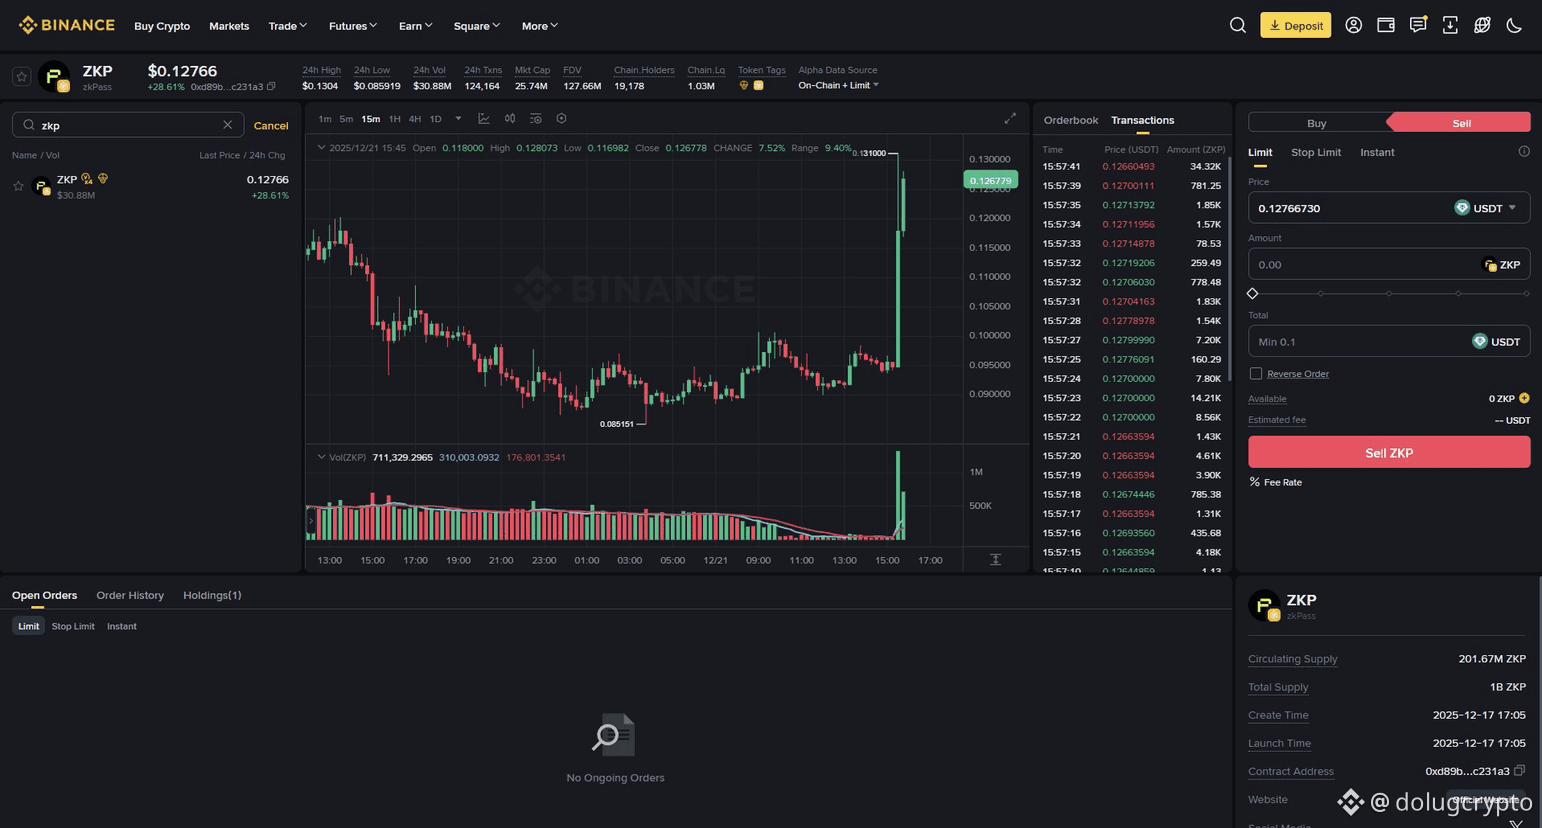
Task: Click the Deposit button
Action: pos(1295,25)
